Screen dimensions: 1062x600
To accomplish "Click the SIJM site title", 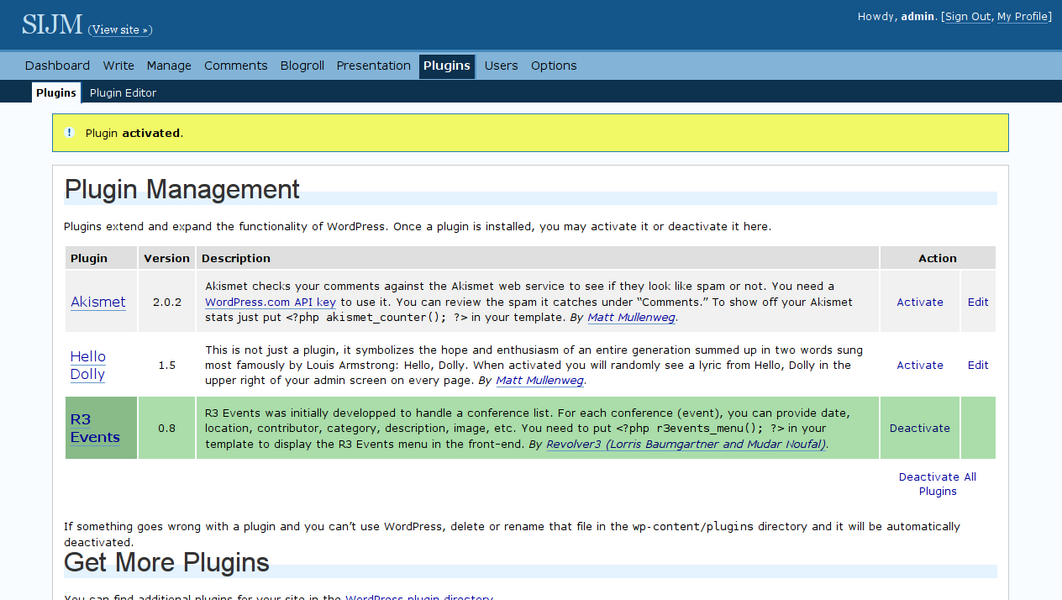I will [x=51, y=24].
